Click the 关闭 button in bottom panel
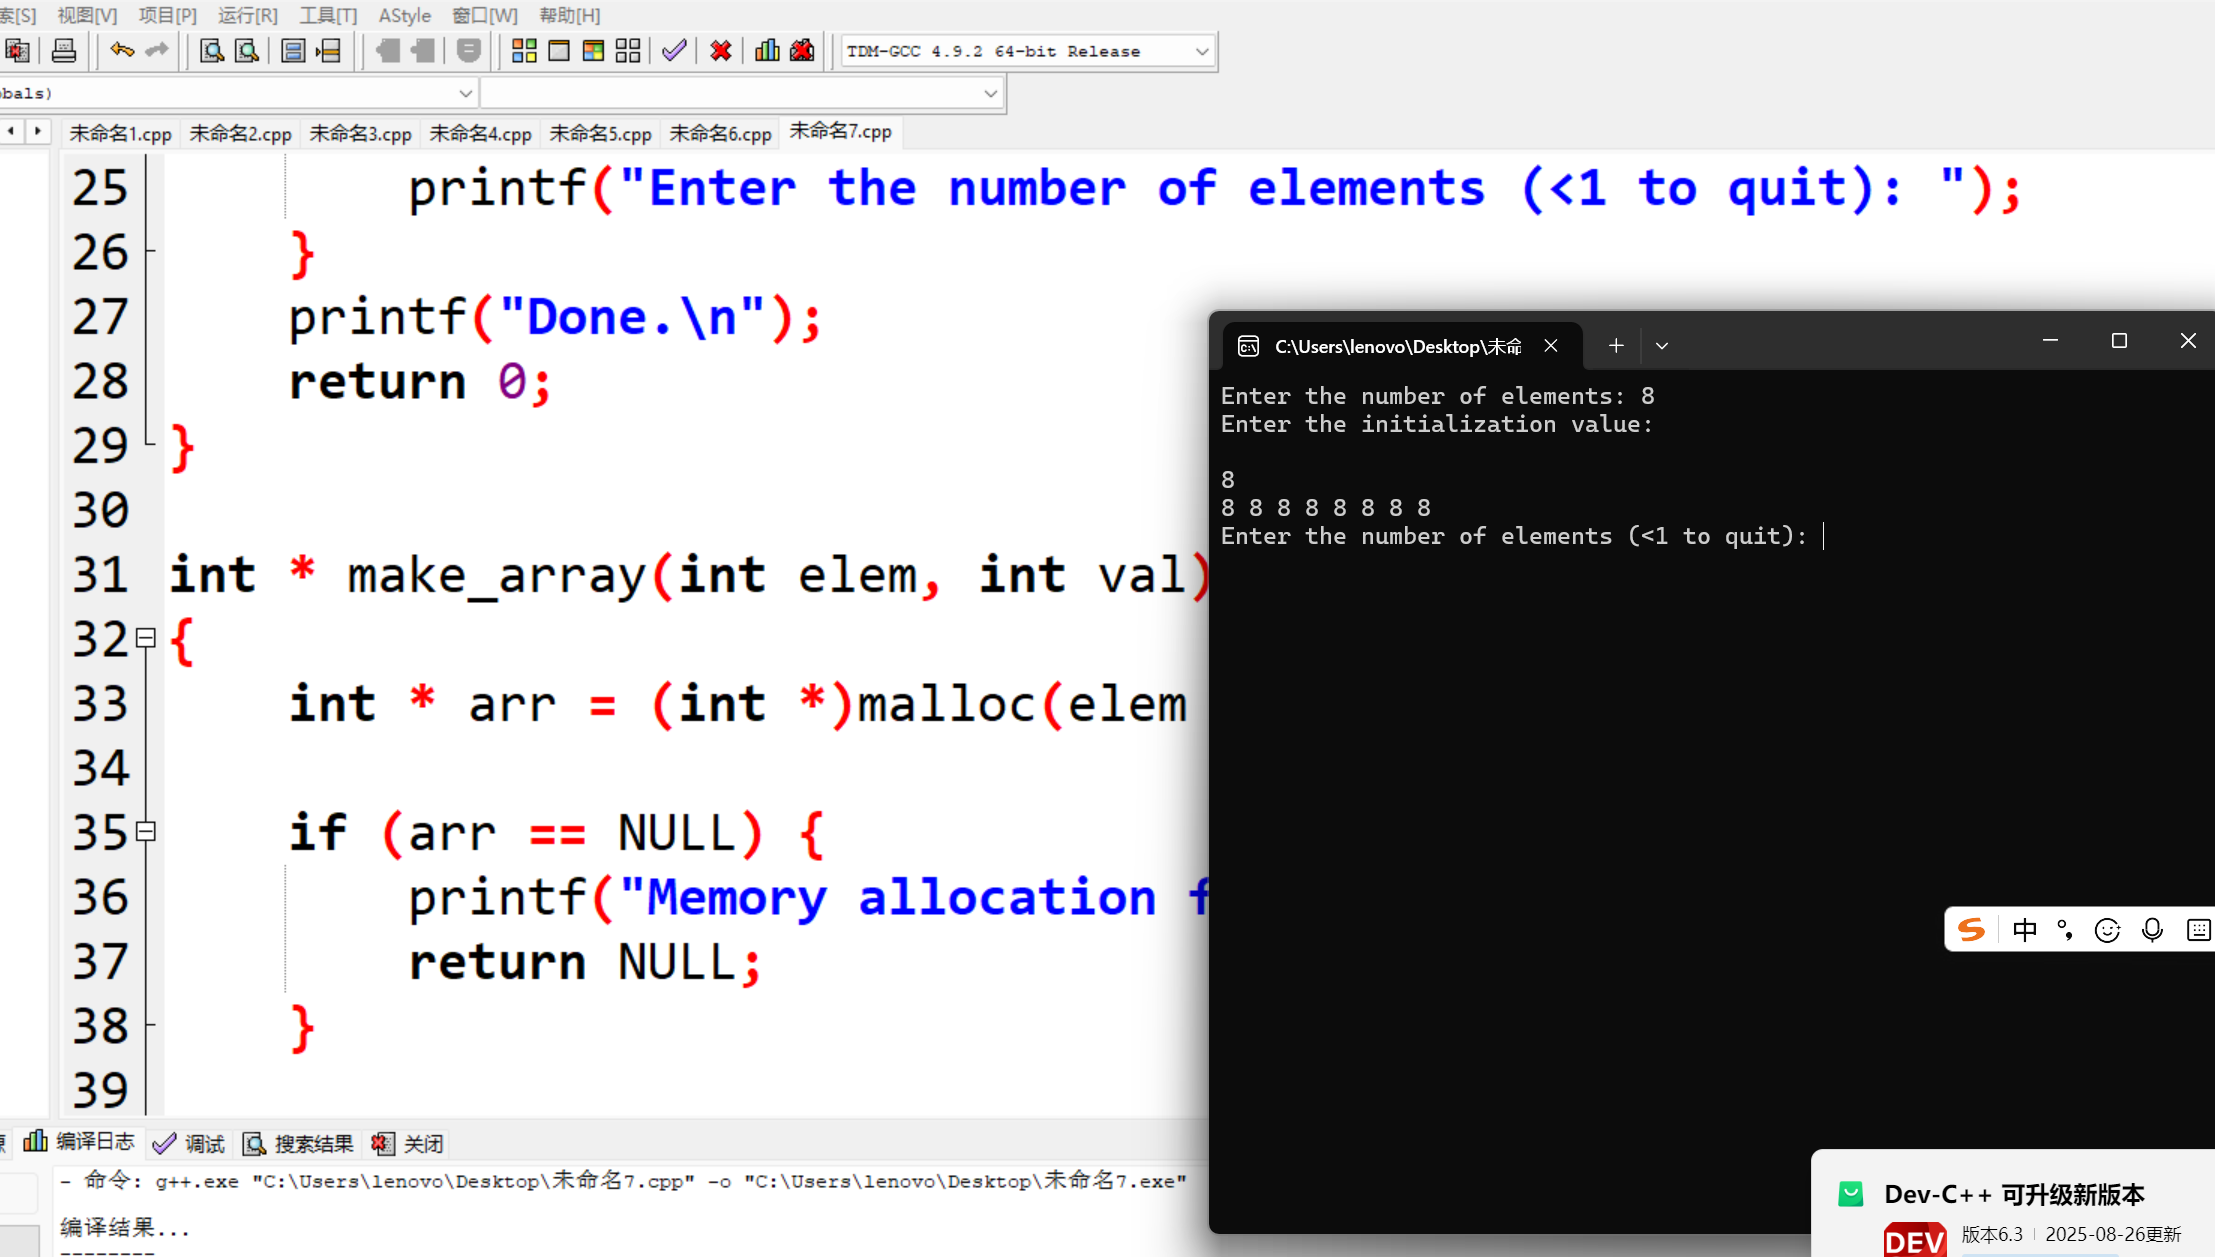The width and height of the screenshot is (2215, 1257). click(409, 1143)
